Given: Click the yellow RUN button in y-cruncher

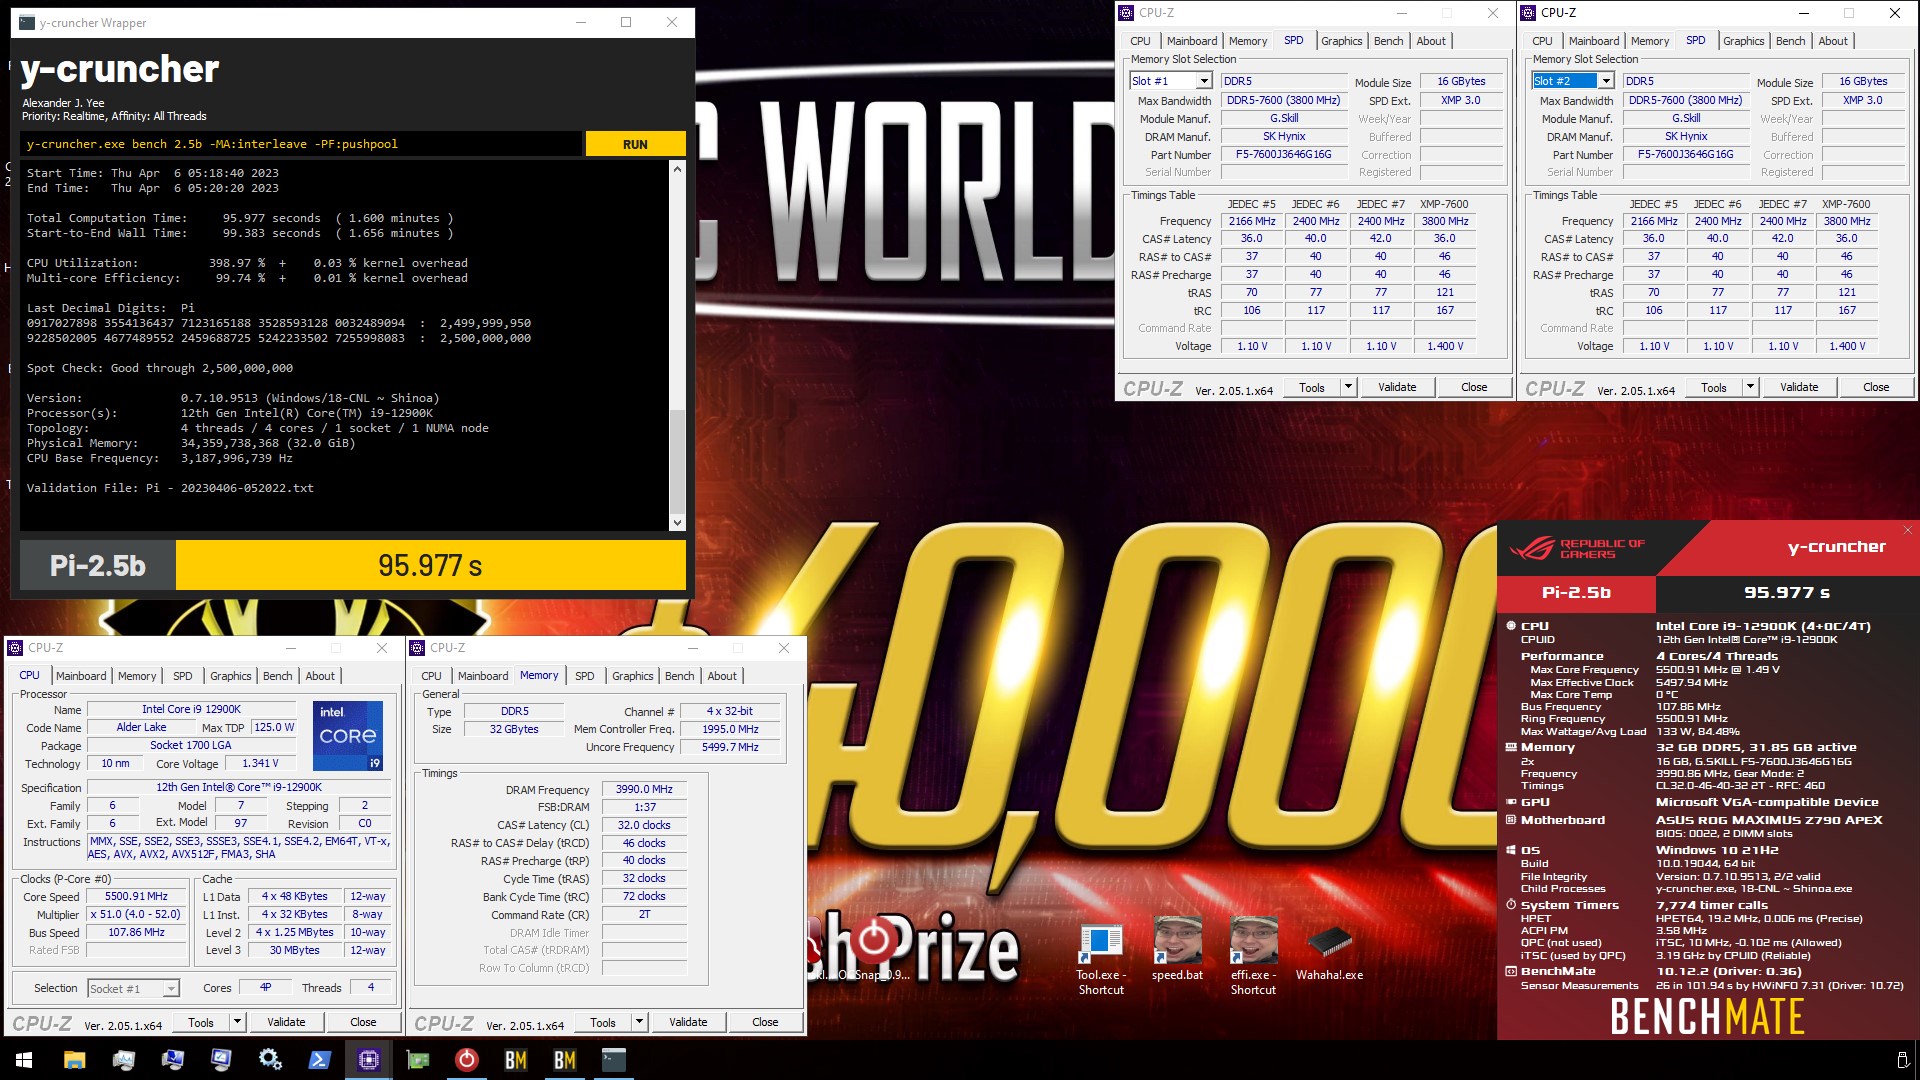Looking at the screenshot, I should [635, 144].
